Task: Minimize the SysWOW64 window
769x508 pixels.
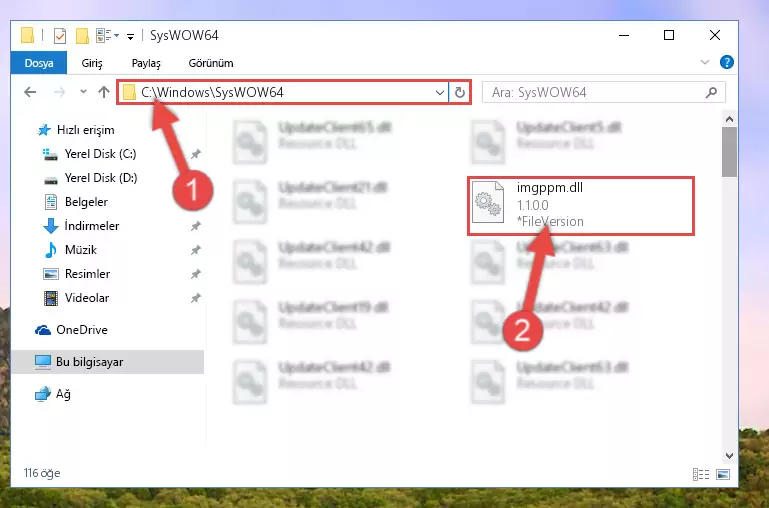Action: point(624,35)
